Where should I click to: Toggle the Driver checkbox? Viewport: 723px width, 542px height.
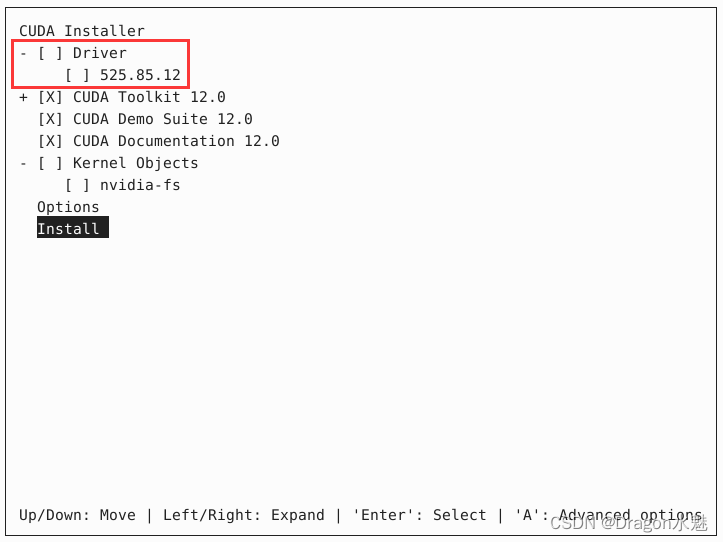pos(50,53)
